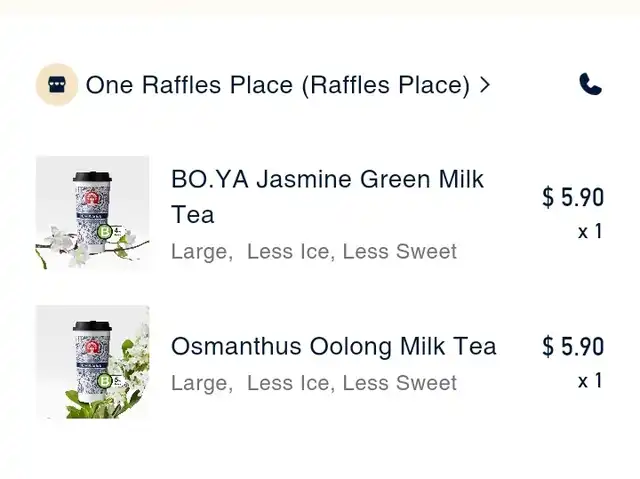The height and width of the screenshot is (479, 640).
Task: Click the x1 quantity for Osmanthus Oolong Milk Tea
Action: (590, 381)
